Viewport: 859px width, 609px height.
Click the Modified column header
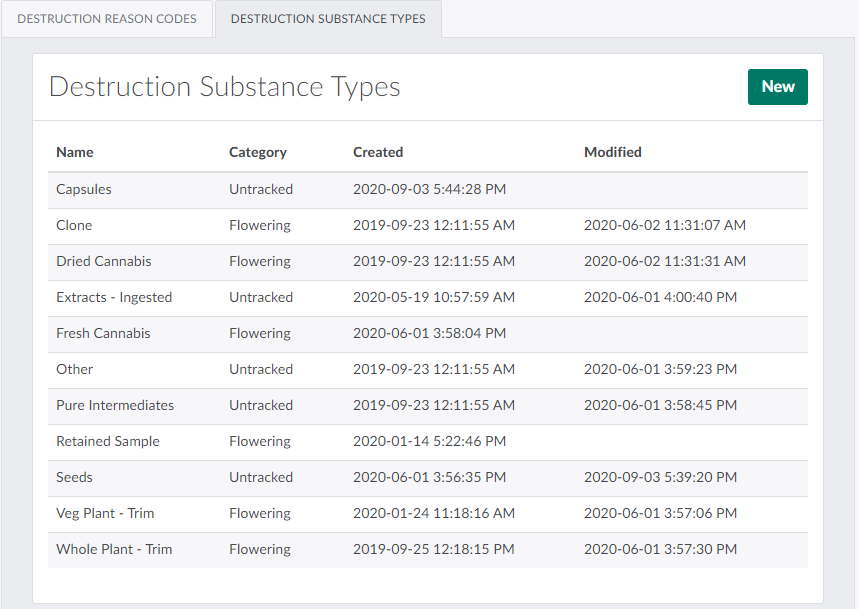[612, 153]
